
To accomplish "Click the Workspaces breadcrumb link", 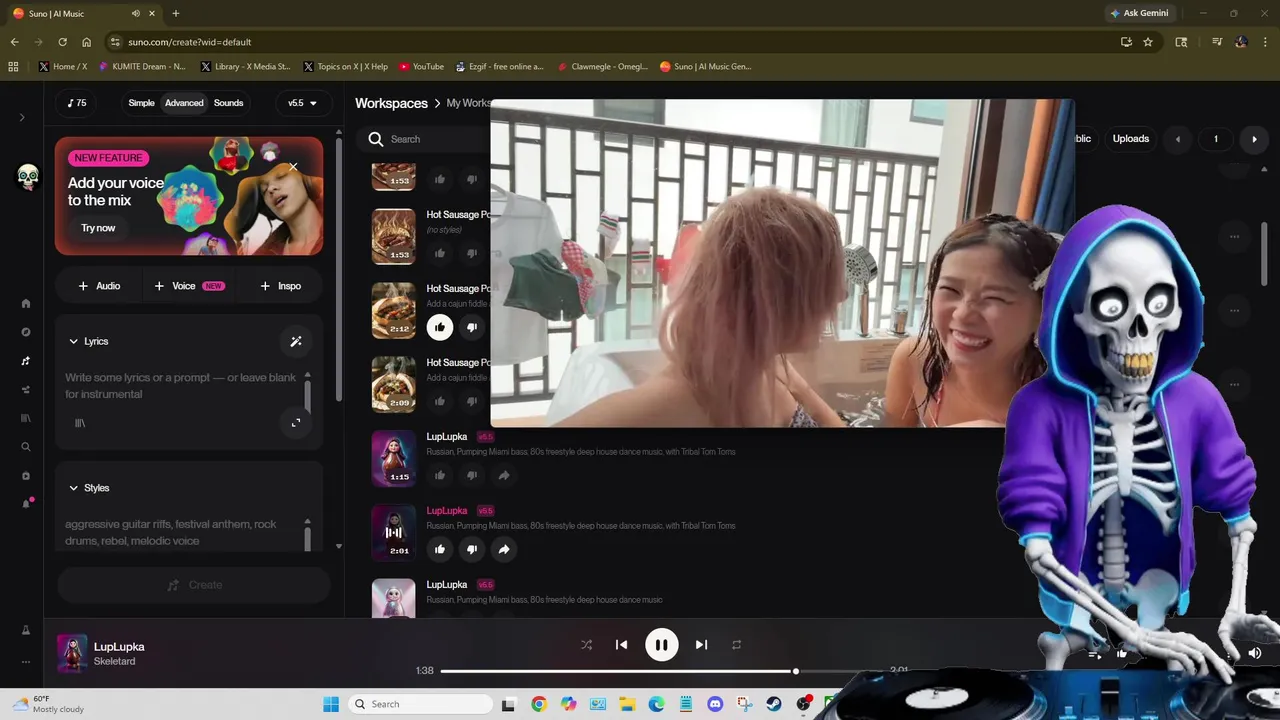I will (391, 103).
